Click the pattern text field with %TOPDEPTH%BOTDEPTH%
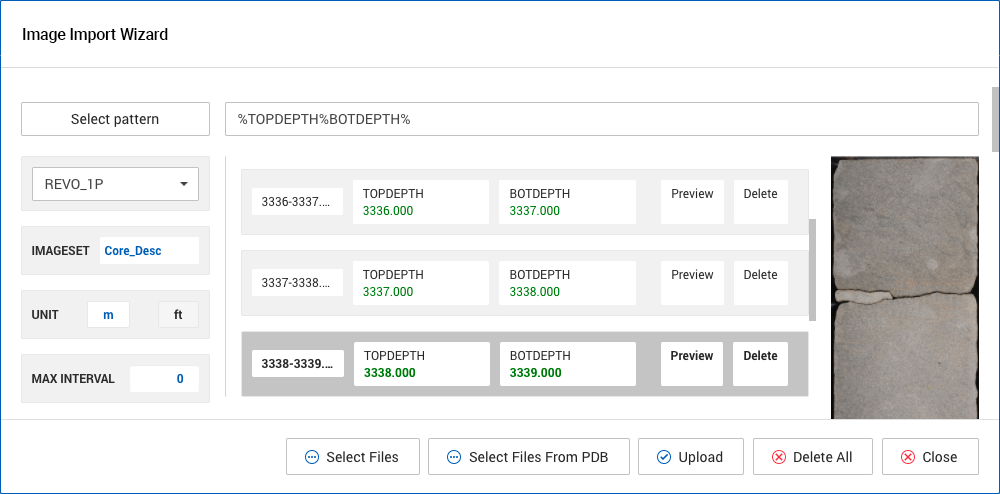The height and width of the screenshot is (494, 1000). click(x=602, y=119)
